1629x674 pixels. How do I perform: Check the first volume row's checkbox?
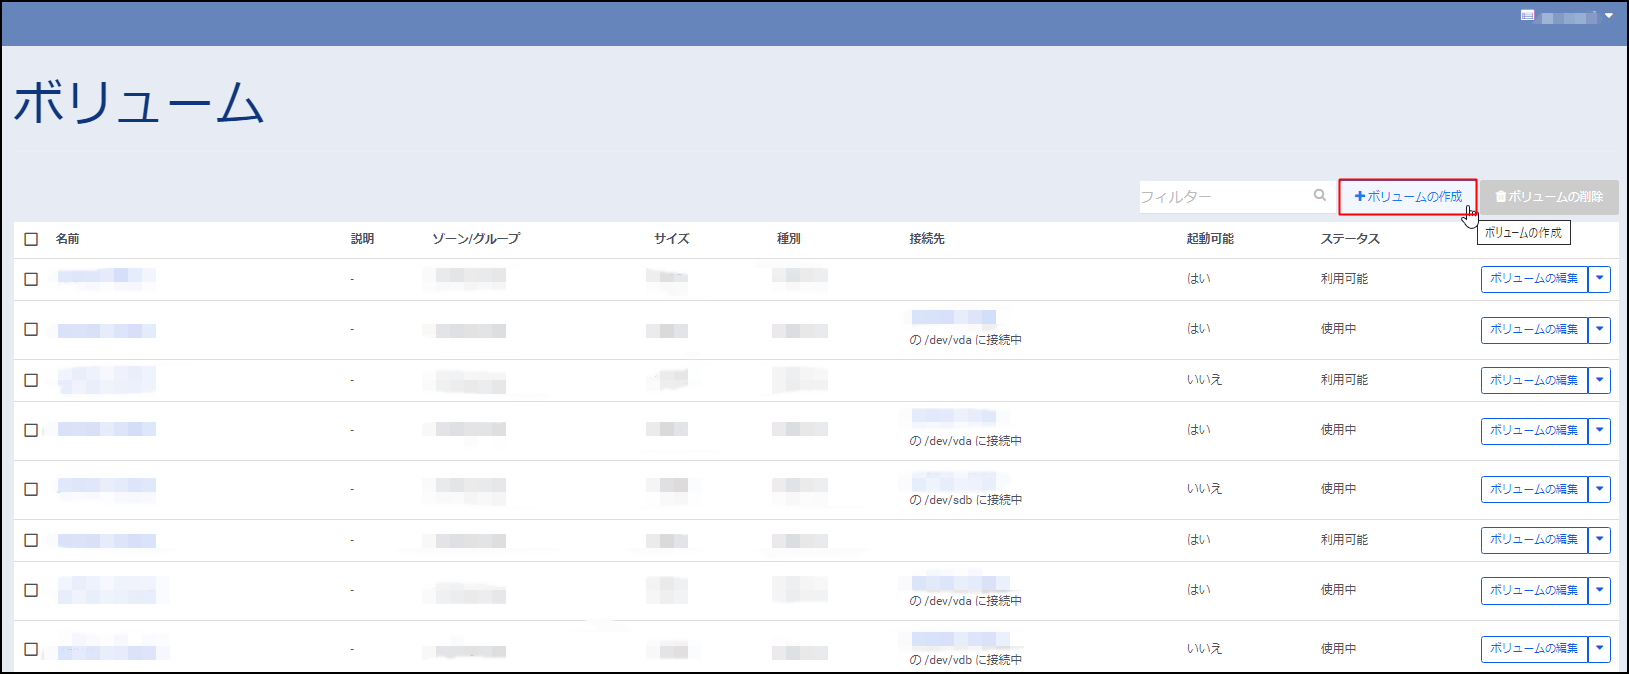tap(31, 279)
